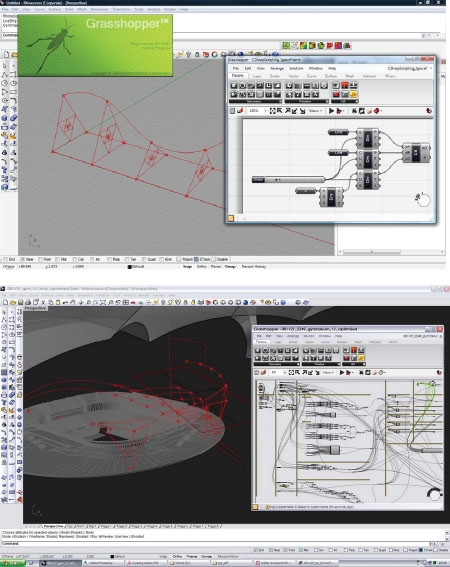Toggle Near osnap checkbox in upper Rhino window
Screen dimensions: 450x567
tap(23, 259)
